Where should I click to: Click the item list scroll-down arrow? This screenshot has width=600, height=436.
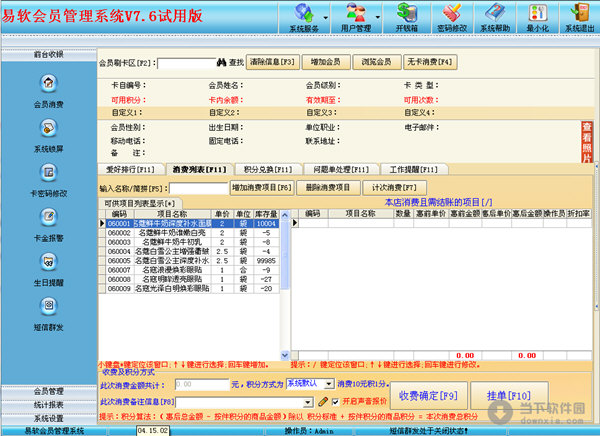point(285,355)
